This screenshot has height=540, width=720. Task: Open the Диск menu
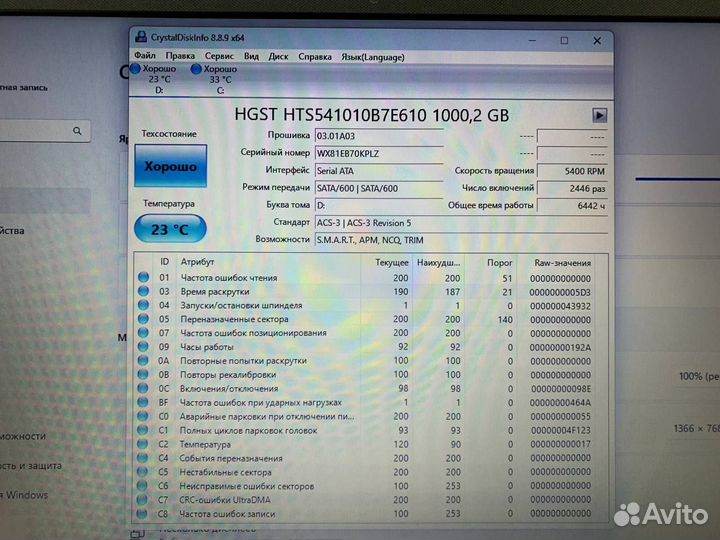[278, 56]
